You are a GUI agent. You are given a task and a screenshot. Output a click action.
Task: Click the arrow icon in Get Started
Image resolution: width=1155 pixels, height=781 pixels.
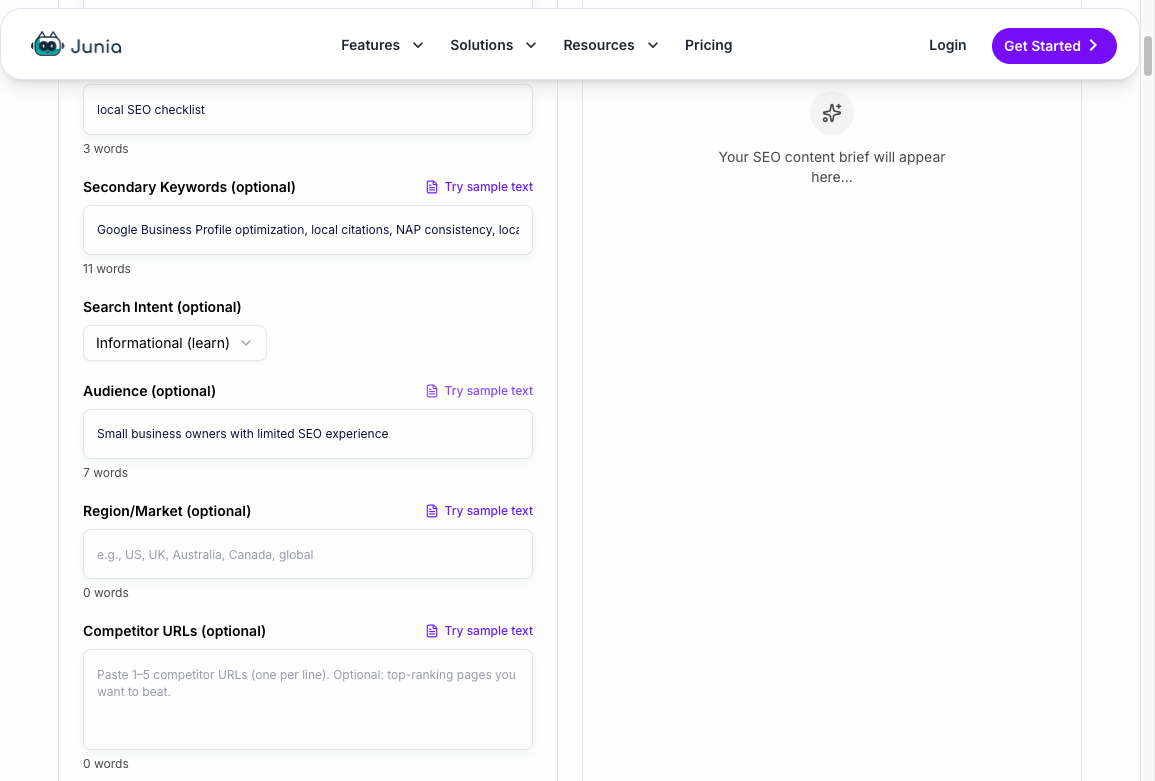[1094, 46]
